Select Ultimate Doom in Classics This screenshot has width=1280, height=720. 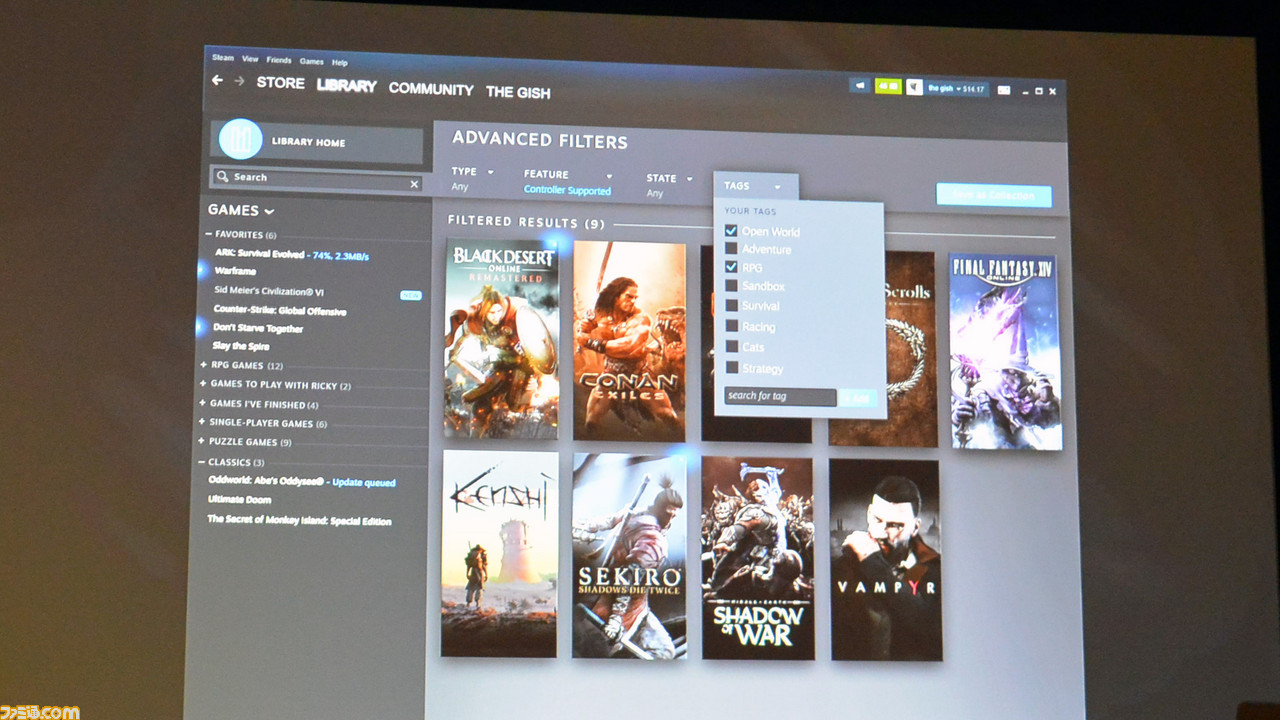pos(239,499)
